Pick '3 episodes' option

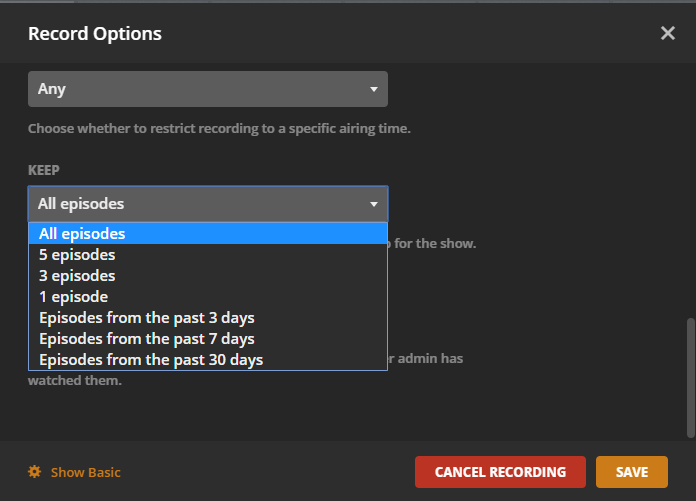click(x=77, y=276)
